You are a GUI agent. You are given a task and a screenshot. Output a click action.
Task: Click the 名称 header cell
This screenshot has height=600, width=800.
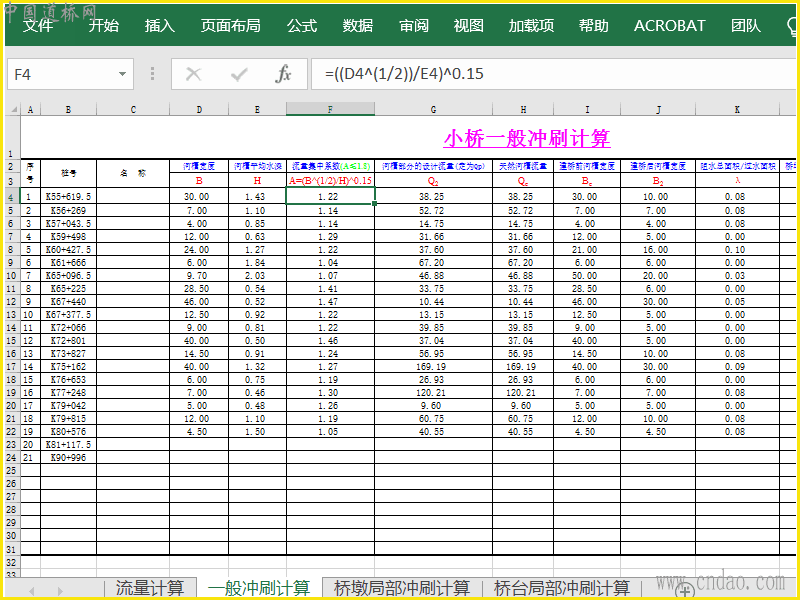(133, 173)
